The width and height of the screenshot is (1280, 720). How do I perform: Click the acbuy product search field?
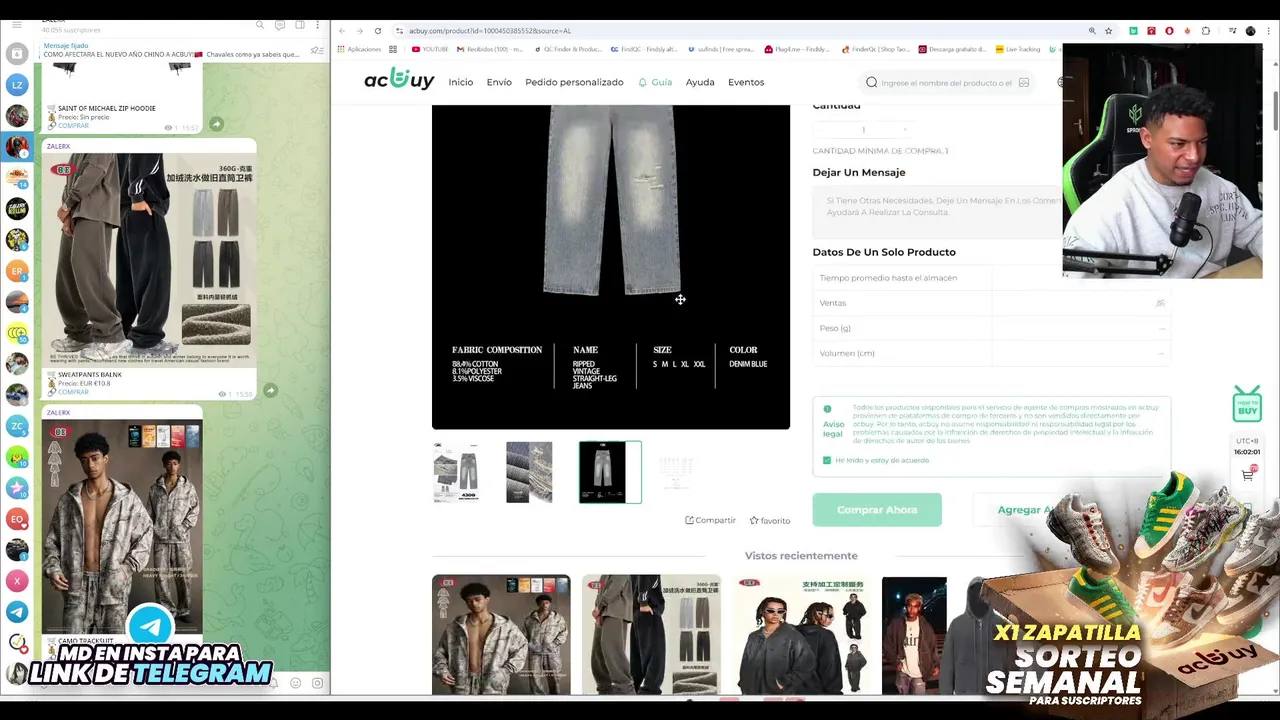(946, 83)
